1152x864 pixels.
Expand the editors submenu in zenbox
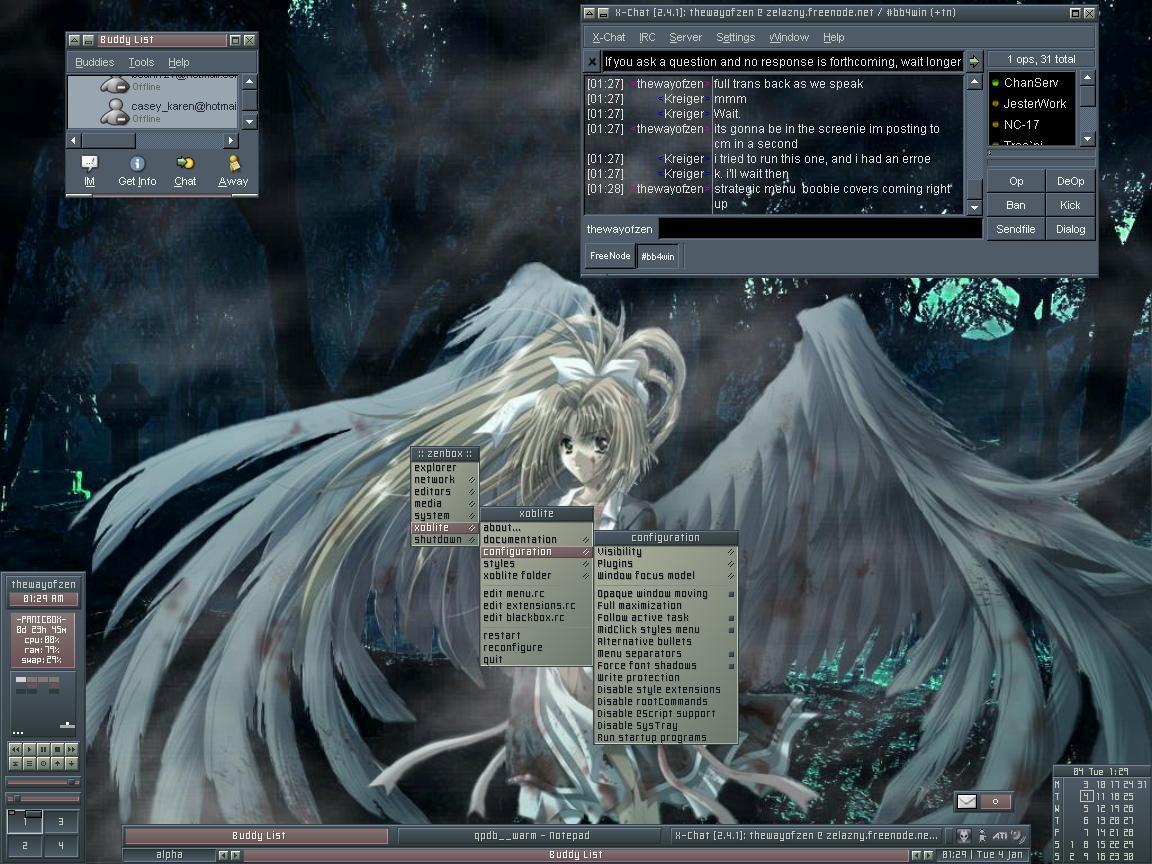point(444,492)
